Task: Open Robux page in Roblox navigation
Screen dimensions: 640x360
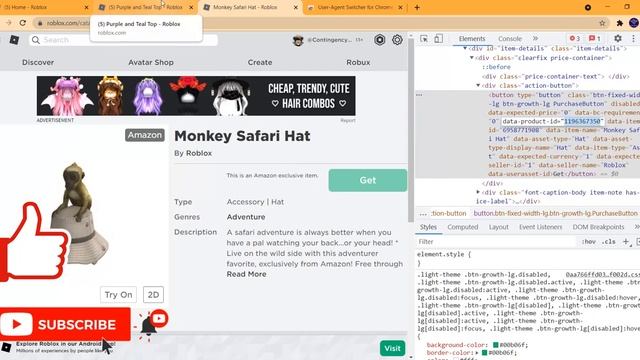Action: coord(358,62)
